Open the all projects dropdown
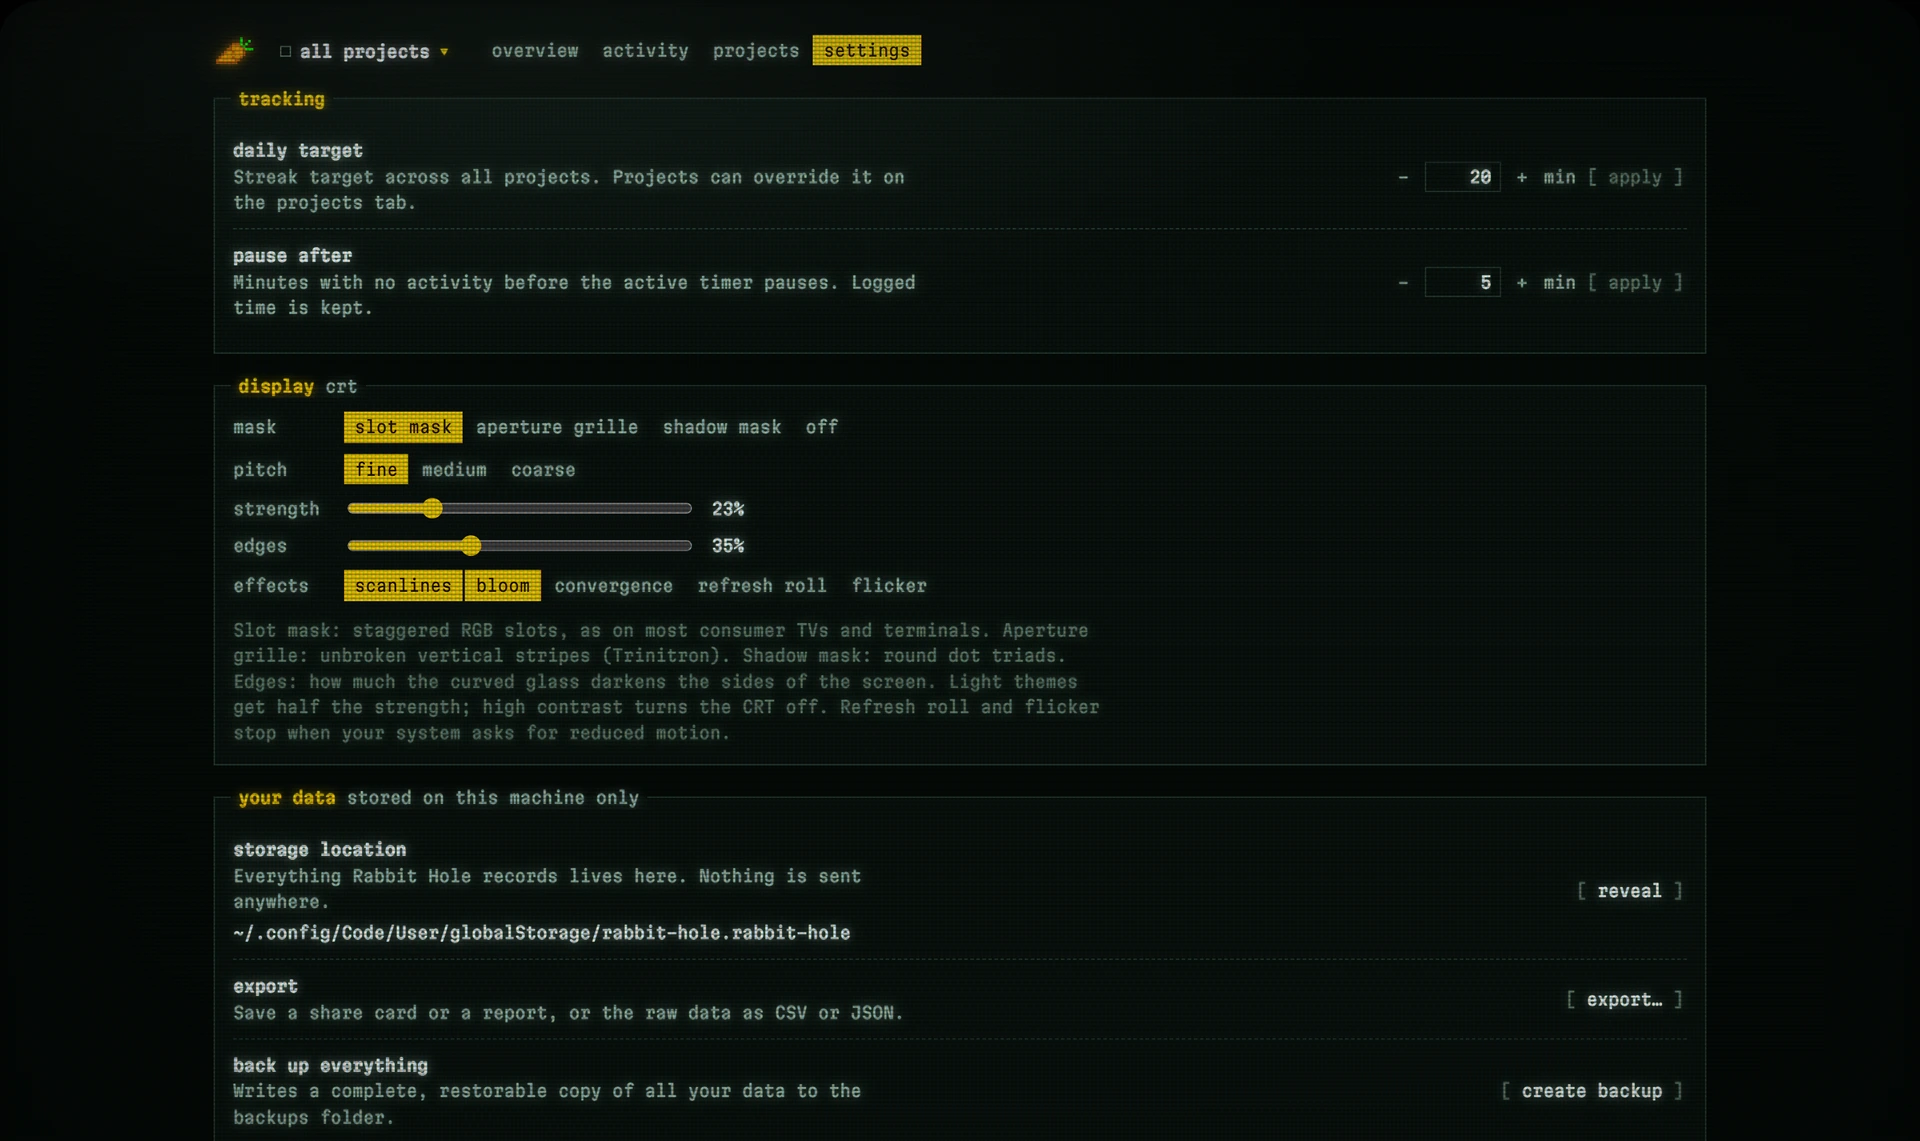Viewport: 1920px width, 1141px height. pos(365,51)
